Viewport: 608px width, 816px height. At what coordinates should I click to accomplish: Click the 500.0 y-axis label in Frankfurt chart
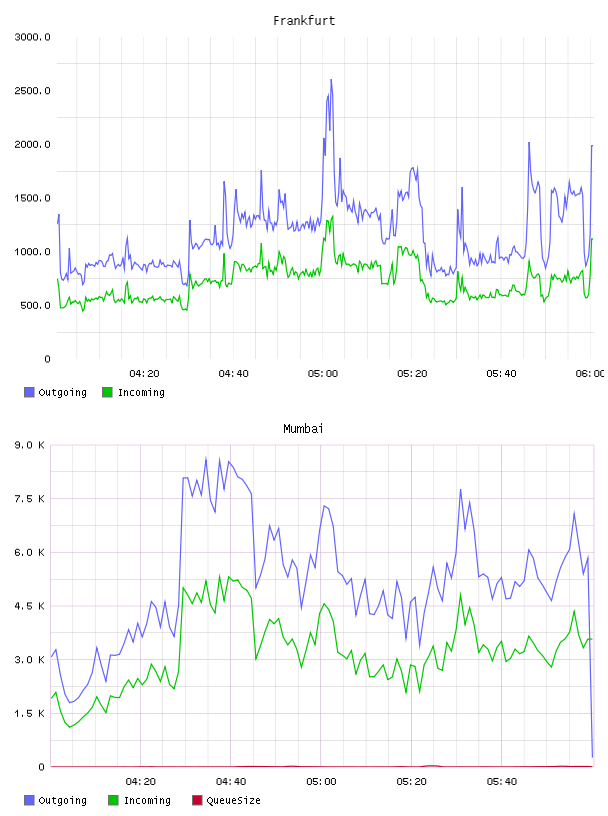(x=35, y=305)
